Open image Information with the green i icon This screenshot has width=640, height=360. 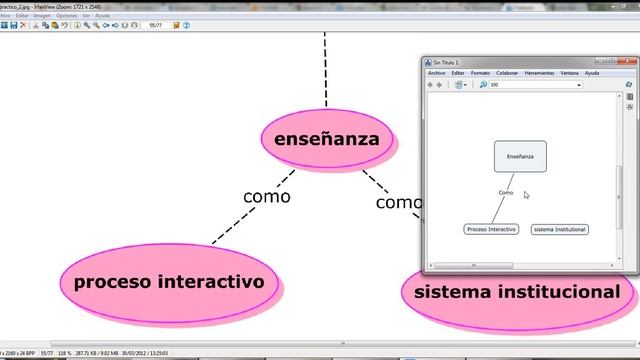pyautogui.click(x=77, y=25)
